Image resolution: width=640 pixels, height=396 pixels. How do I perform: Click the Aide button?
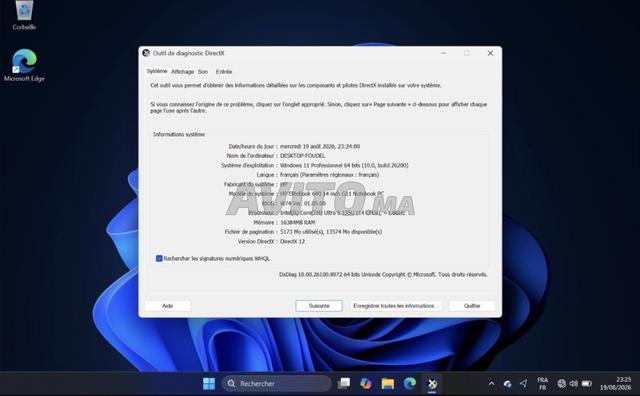pos(168,306)
